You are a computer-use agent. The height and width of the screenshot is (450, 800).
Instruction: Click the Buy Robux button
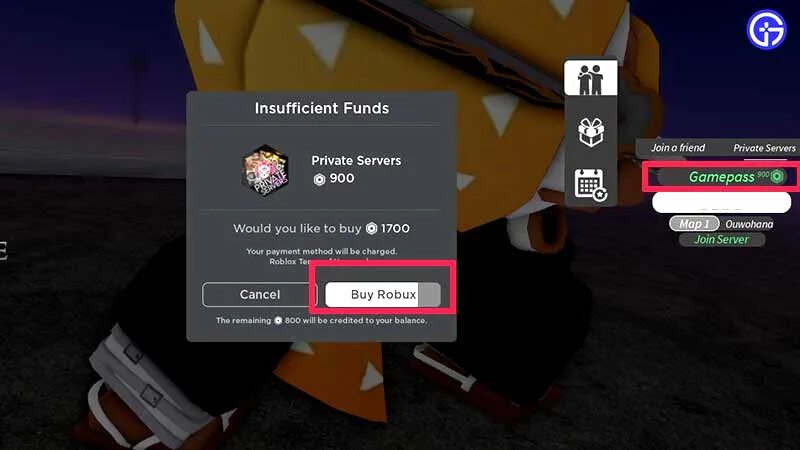[x=383, y=294]
